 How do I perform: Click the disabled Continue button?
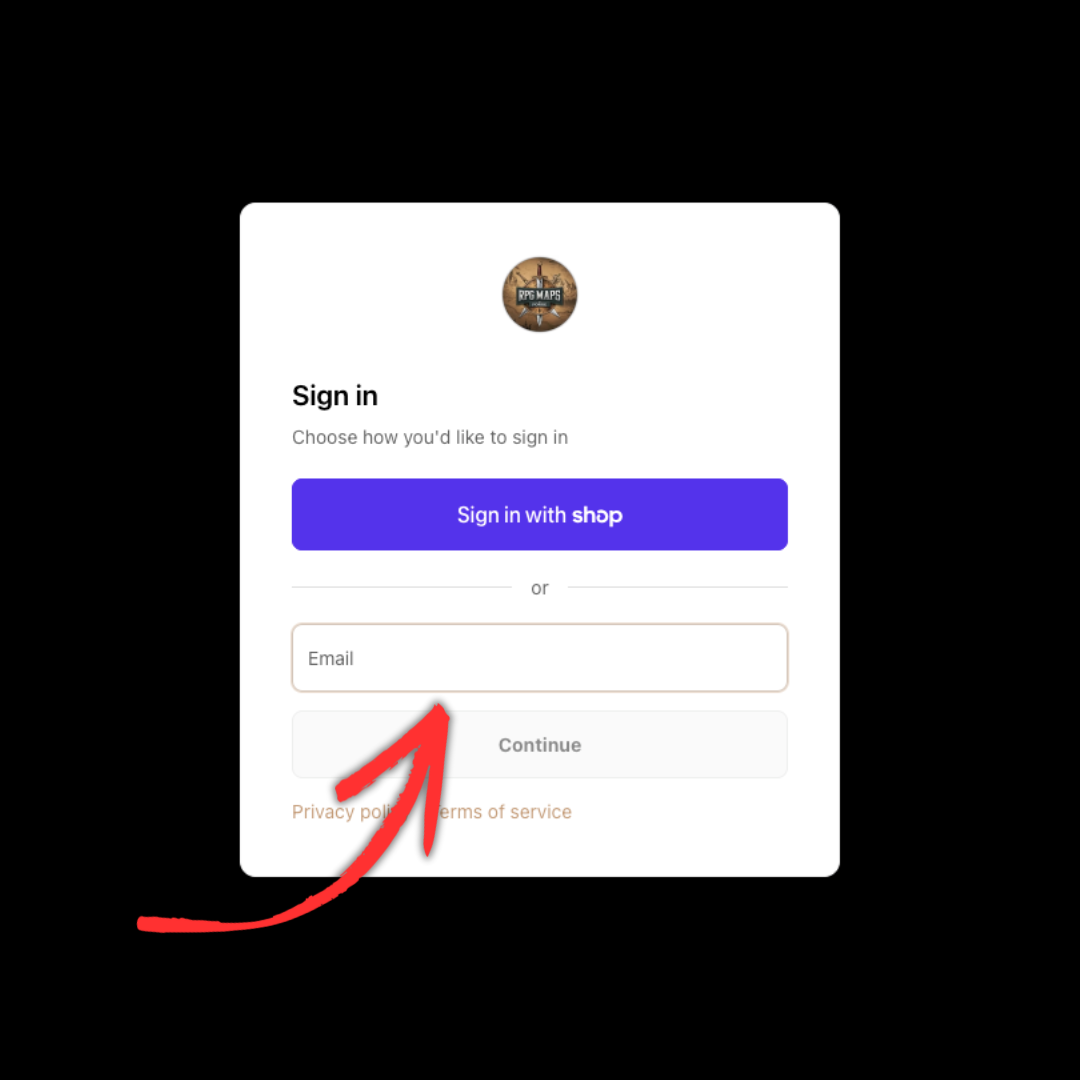tap(539, 745)
